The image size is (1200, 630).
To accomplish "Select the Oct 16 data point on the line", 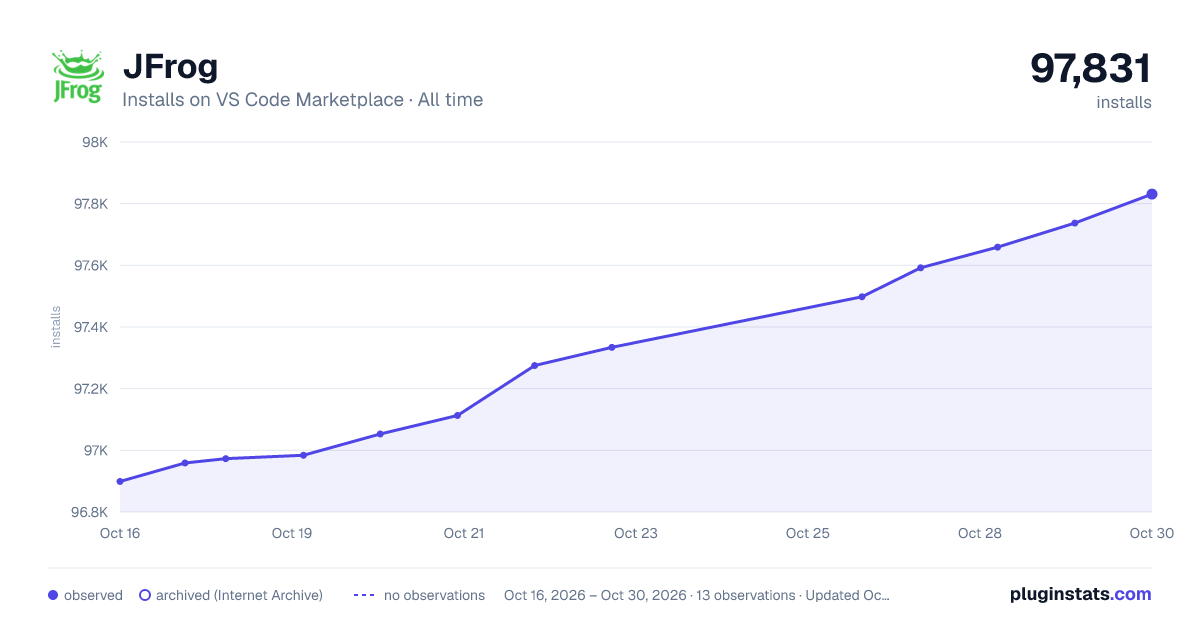I will 120,482.
